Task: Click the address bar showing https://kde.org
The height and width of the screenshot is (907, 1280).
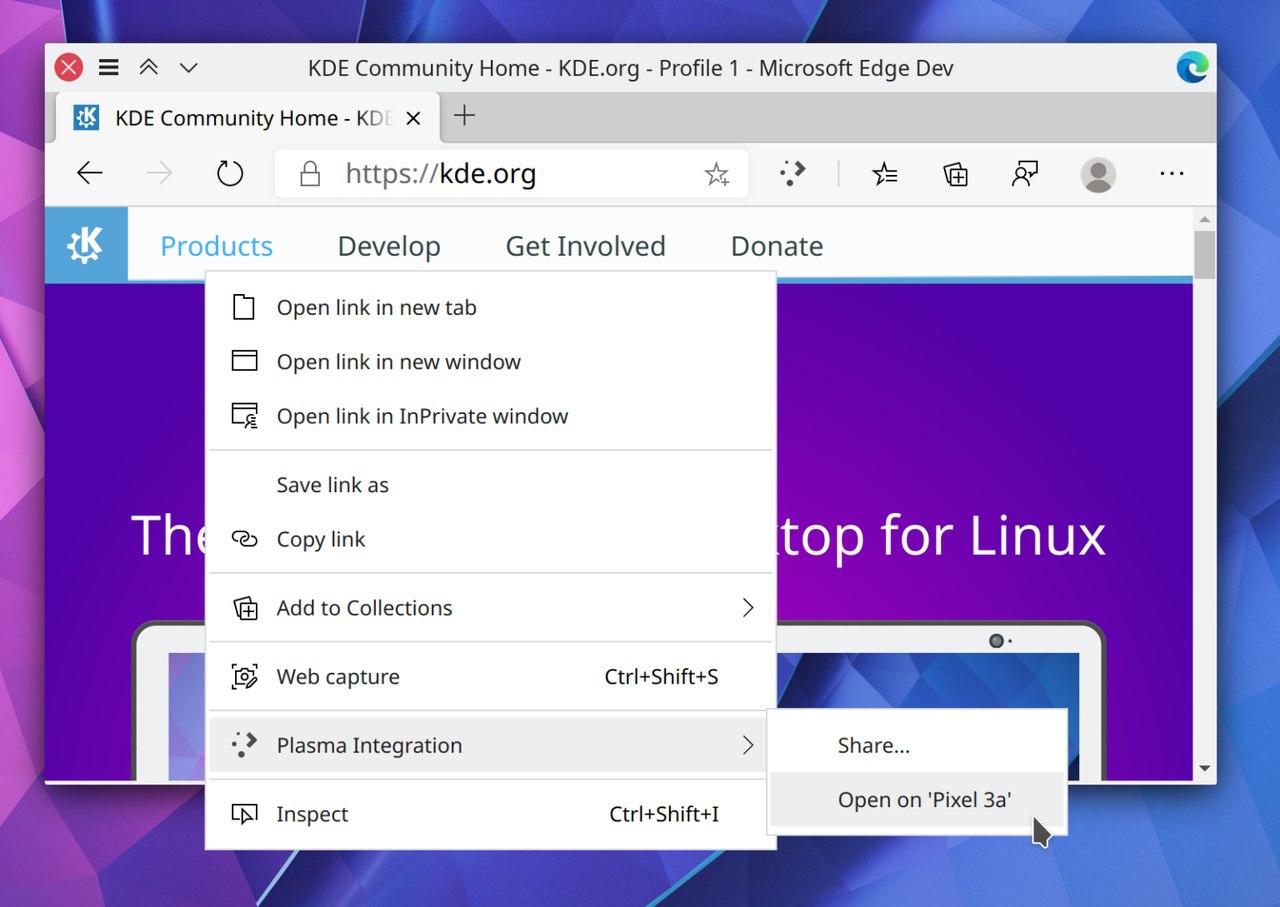Action: coord(512,174)
